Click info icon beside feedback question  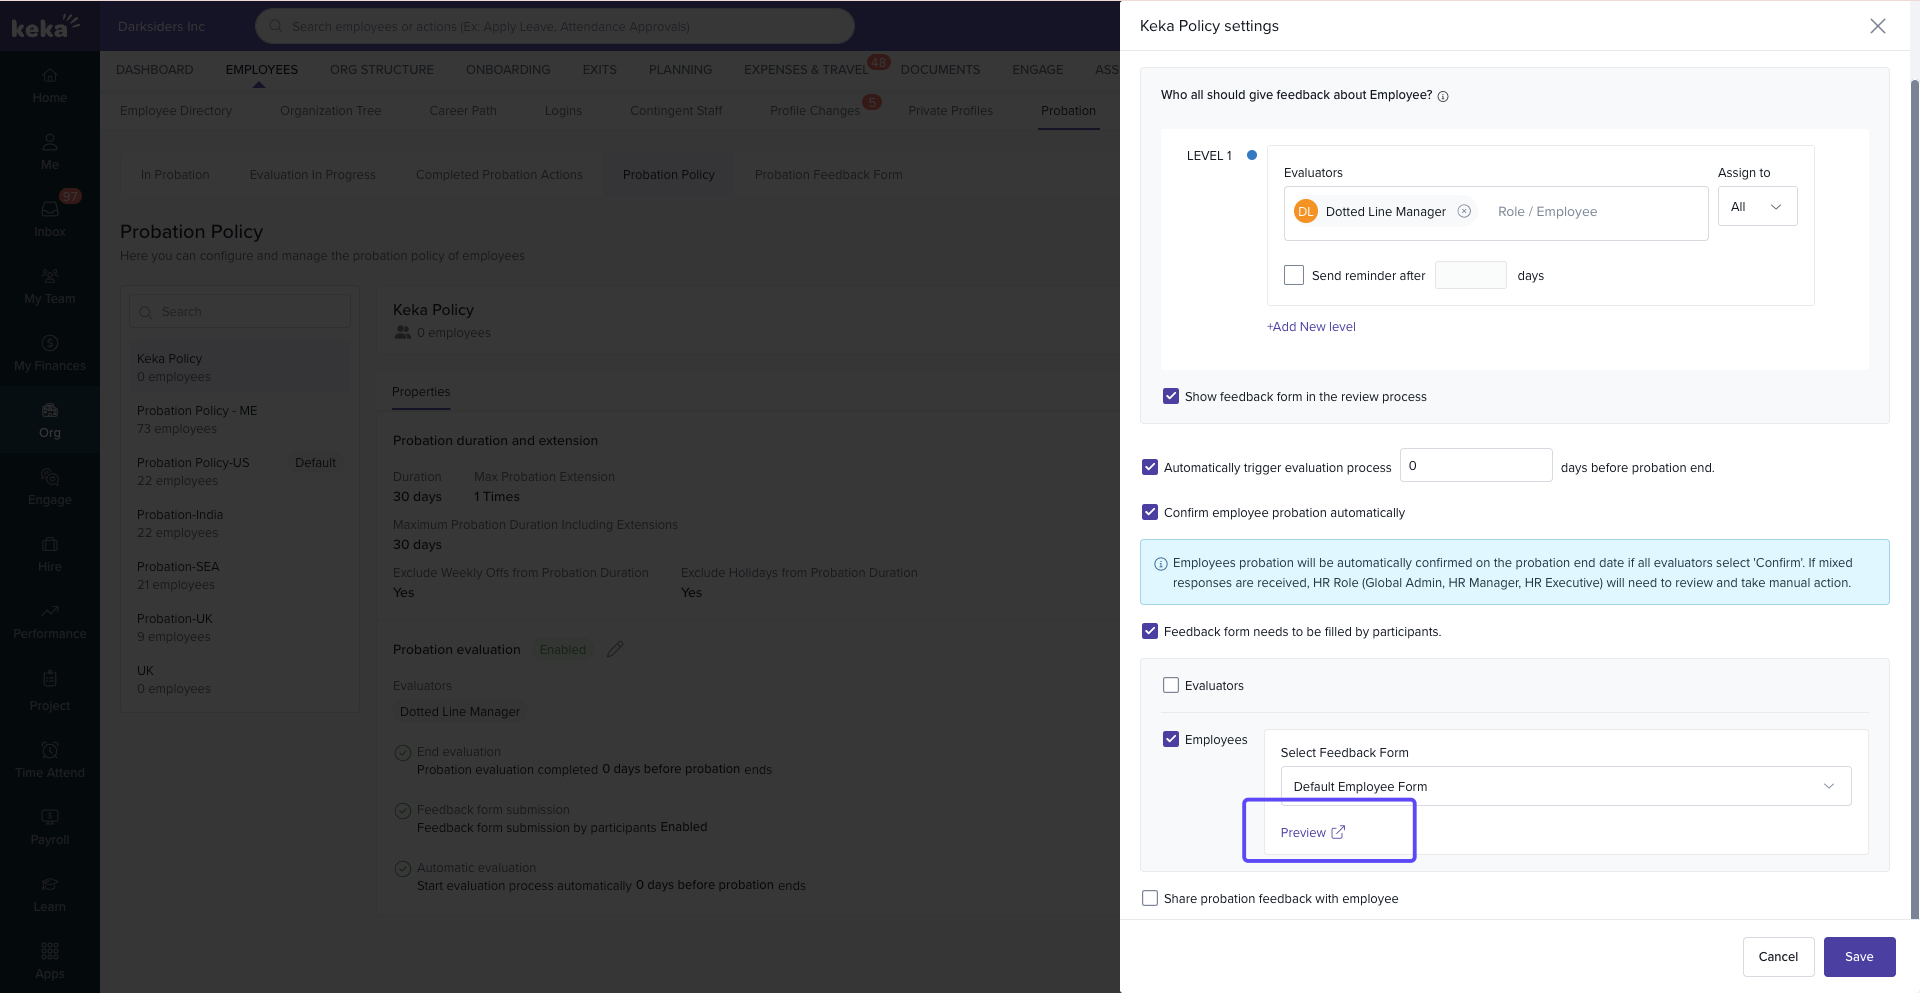pyautogui.click(x=1443, y=96)
